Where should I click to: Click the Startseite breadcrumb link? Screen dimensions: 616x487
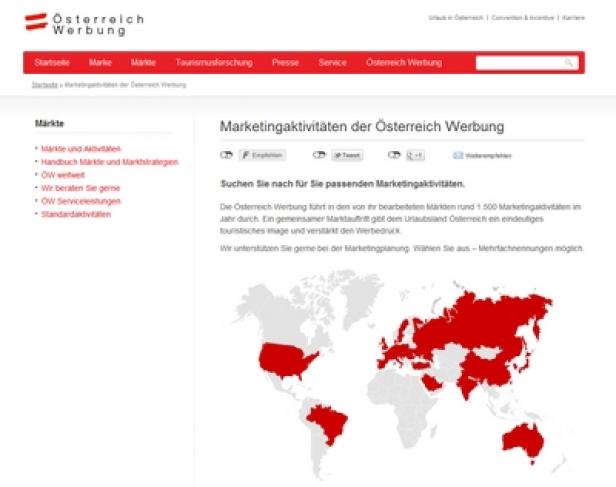tap(45, 85)
